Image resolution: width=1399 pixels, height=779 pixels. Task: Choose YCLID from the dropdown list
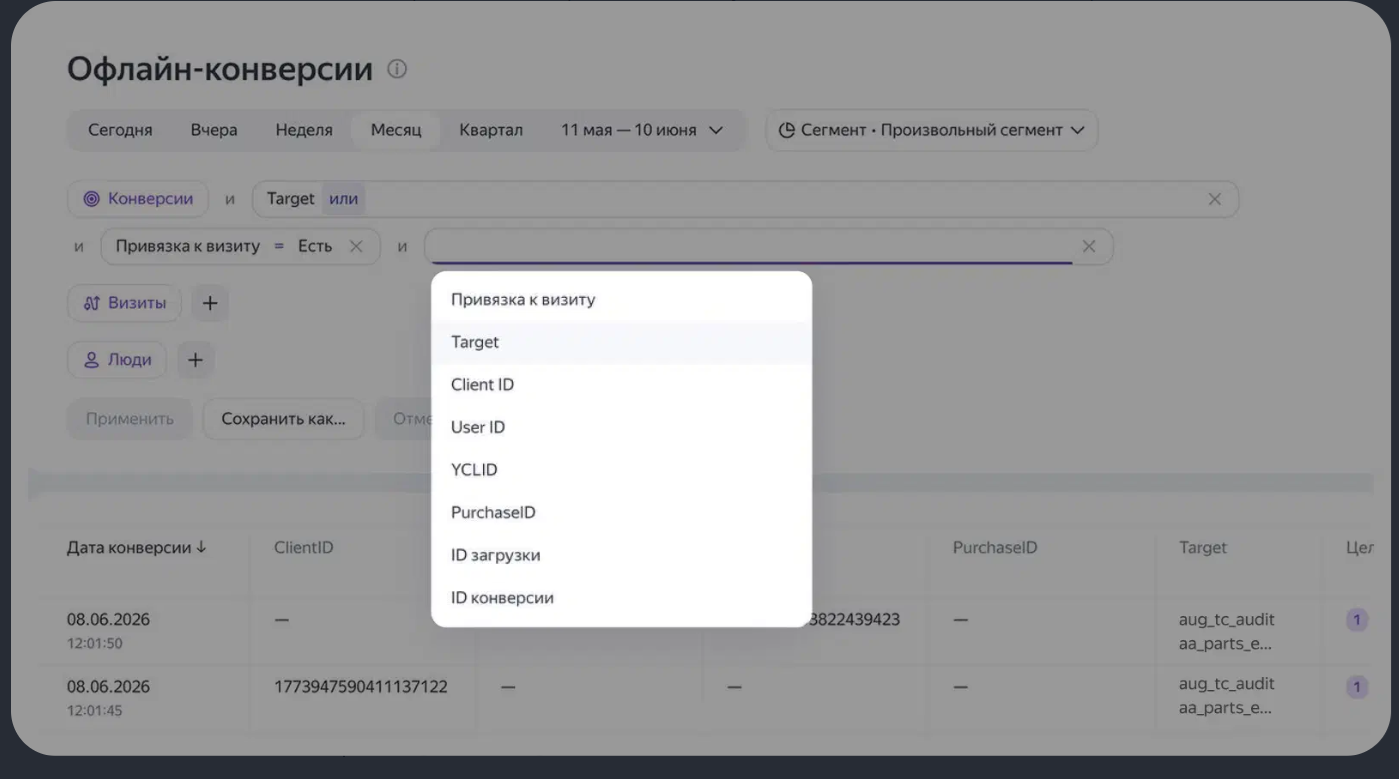pyautogui.click(x=621, y=470)
